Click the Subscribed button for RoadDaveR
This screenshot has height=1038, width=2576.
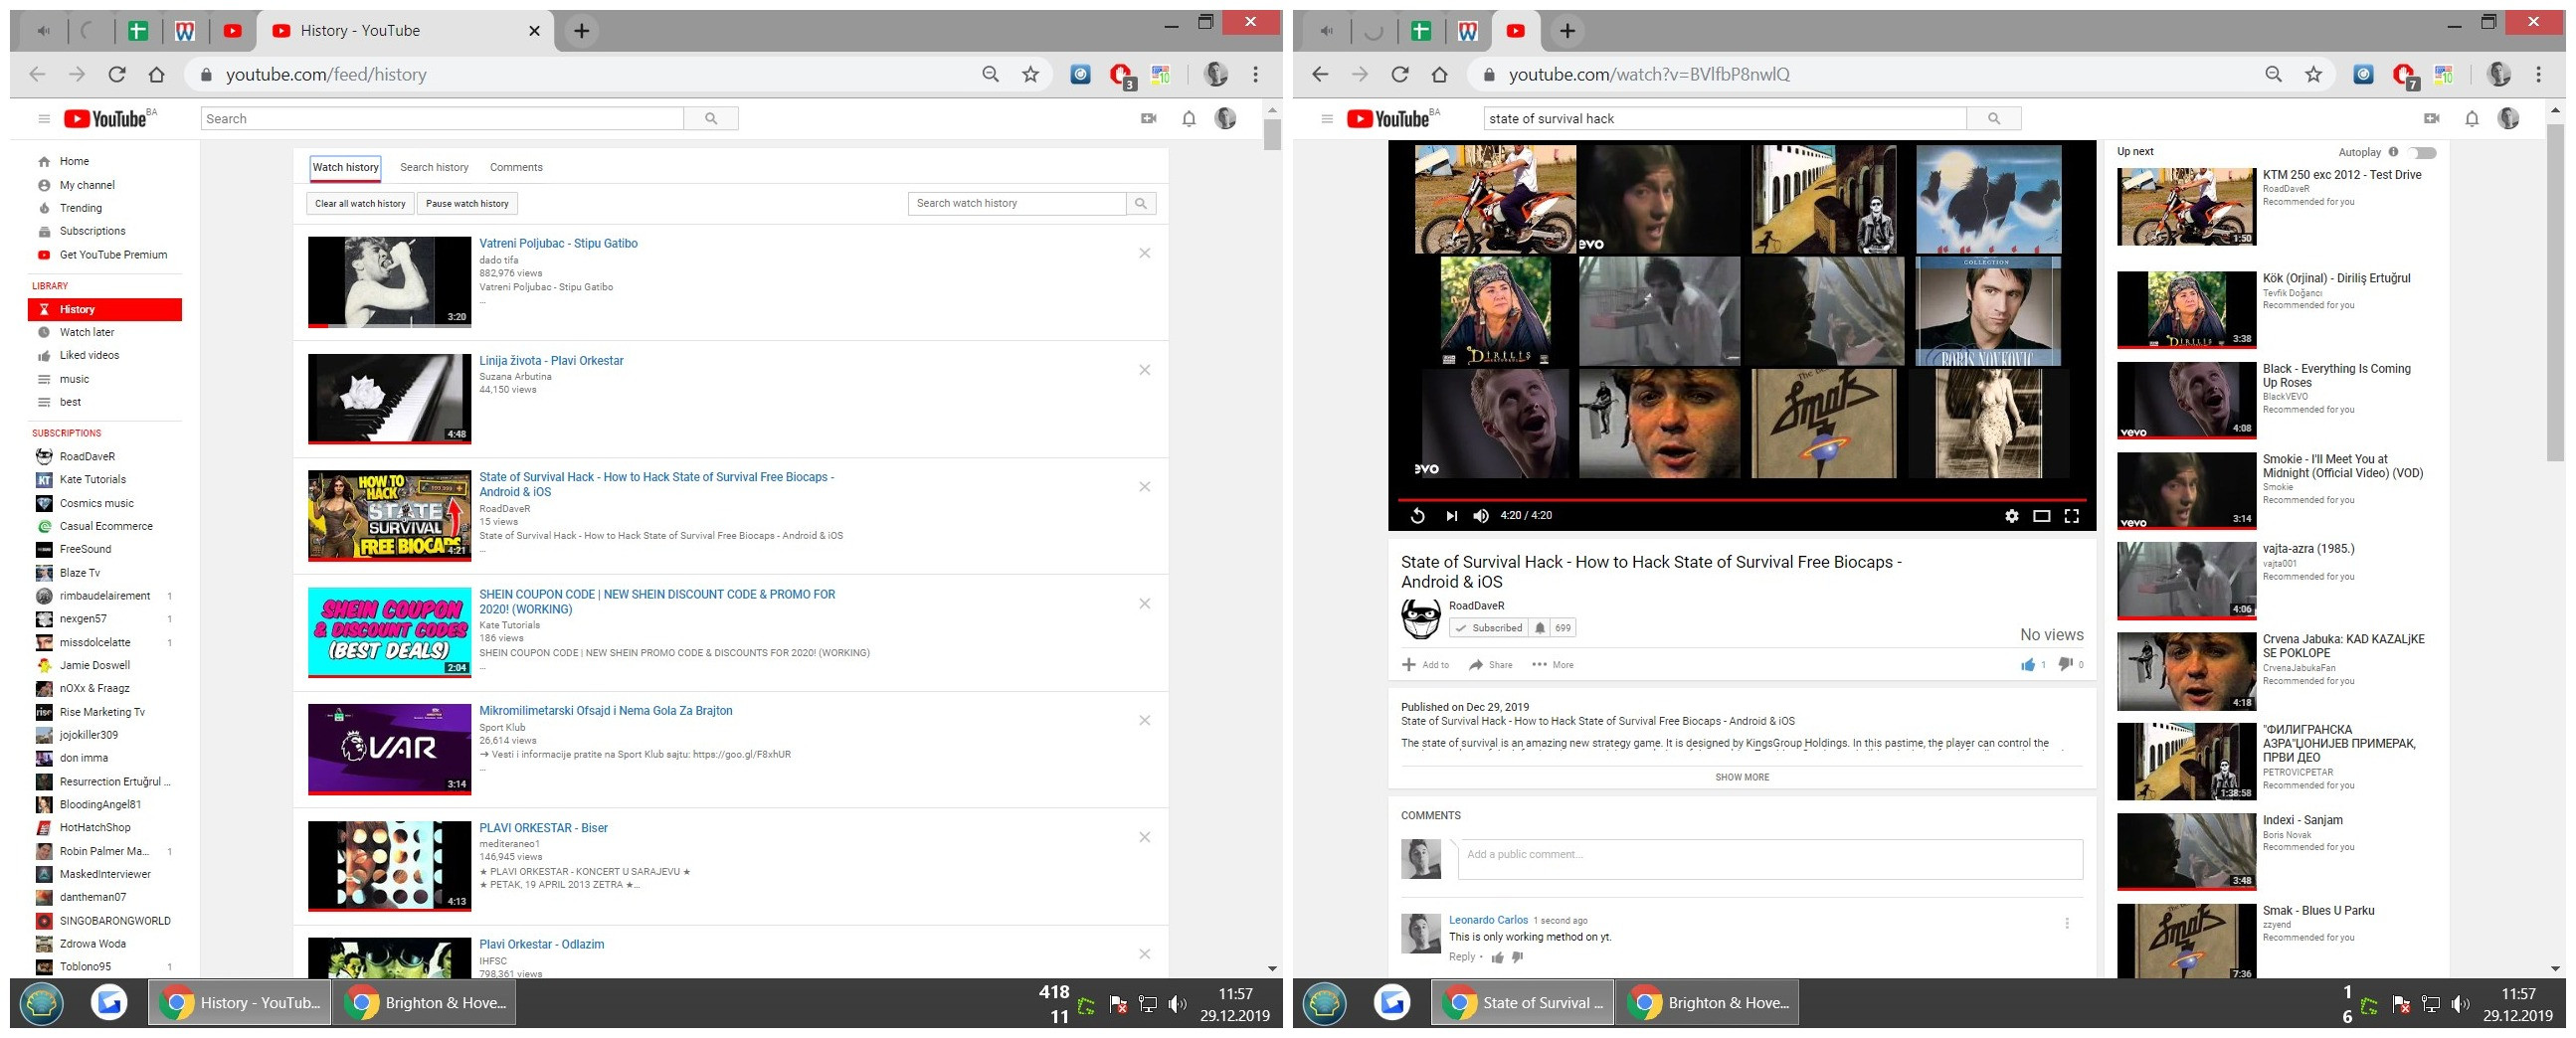[x=1489, y=628]
